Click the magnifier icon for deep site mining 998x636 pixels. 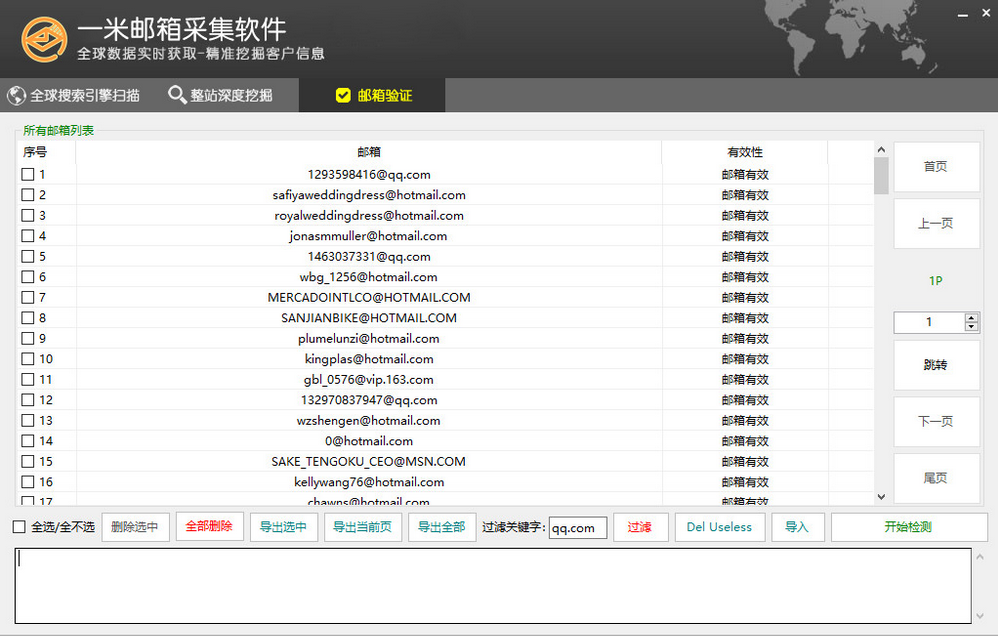click(177, 96)
